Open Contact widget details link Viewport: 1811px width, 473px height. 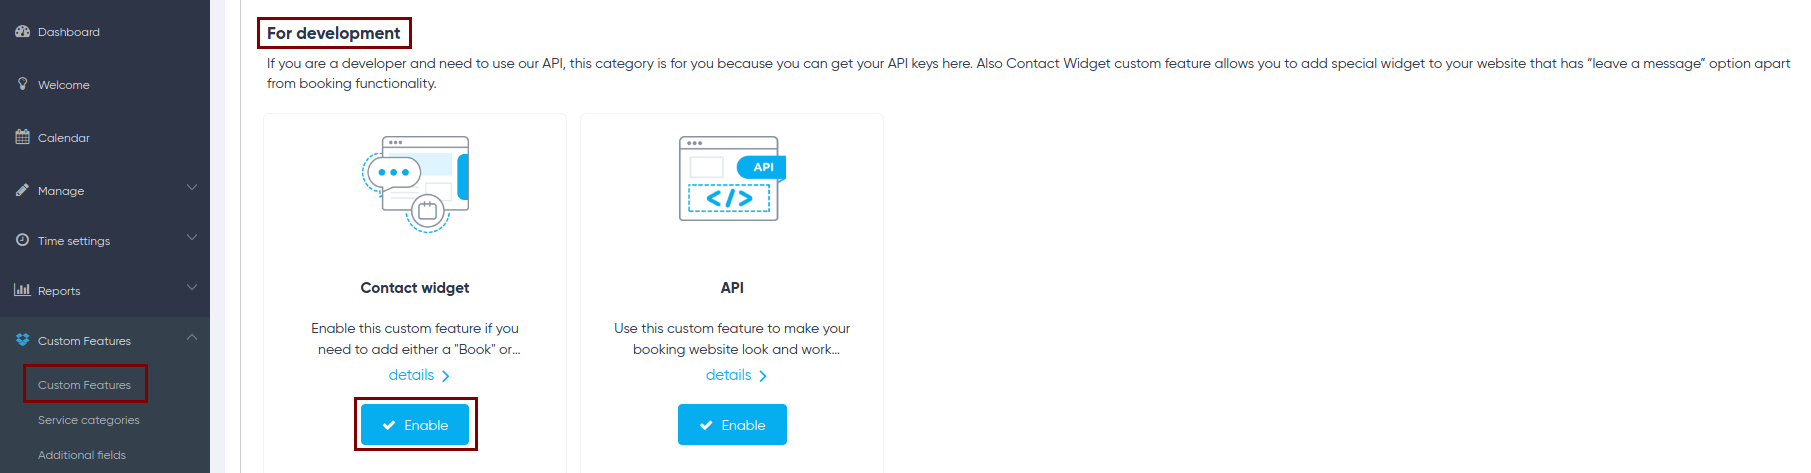click(x=418, y=375)
